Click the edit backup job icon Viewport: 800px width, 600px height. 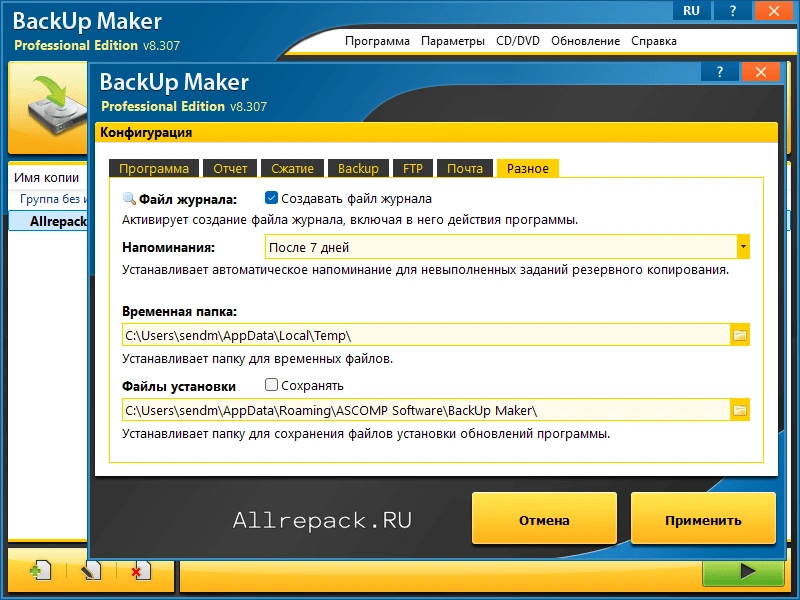click(91, 570)
